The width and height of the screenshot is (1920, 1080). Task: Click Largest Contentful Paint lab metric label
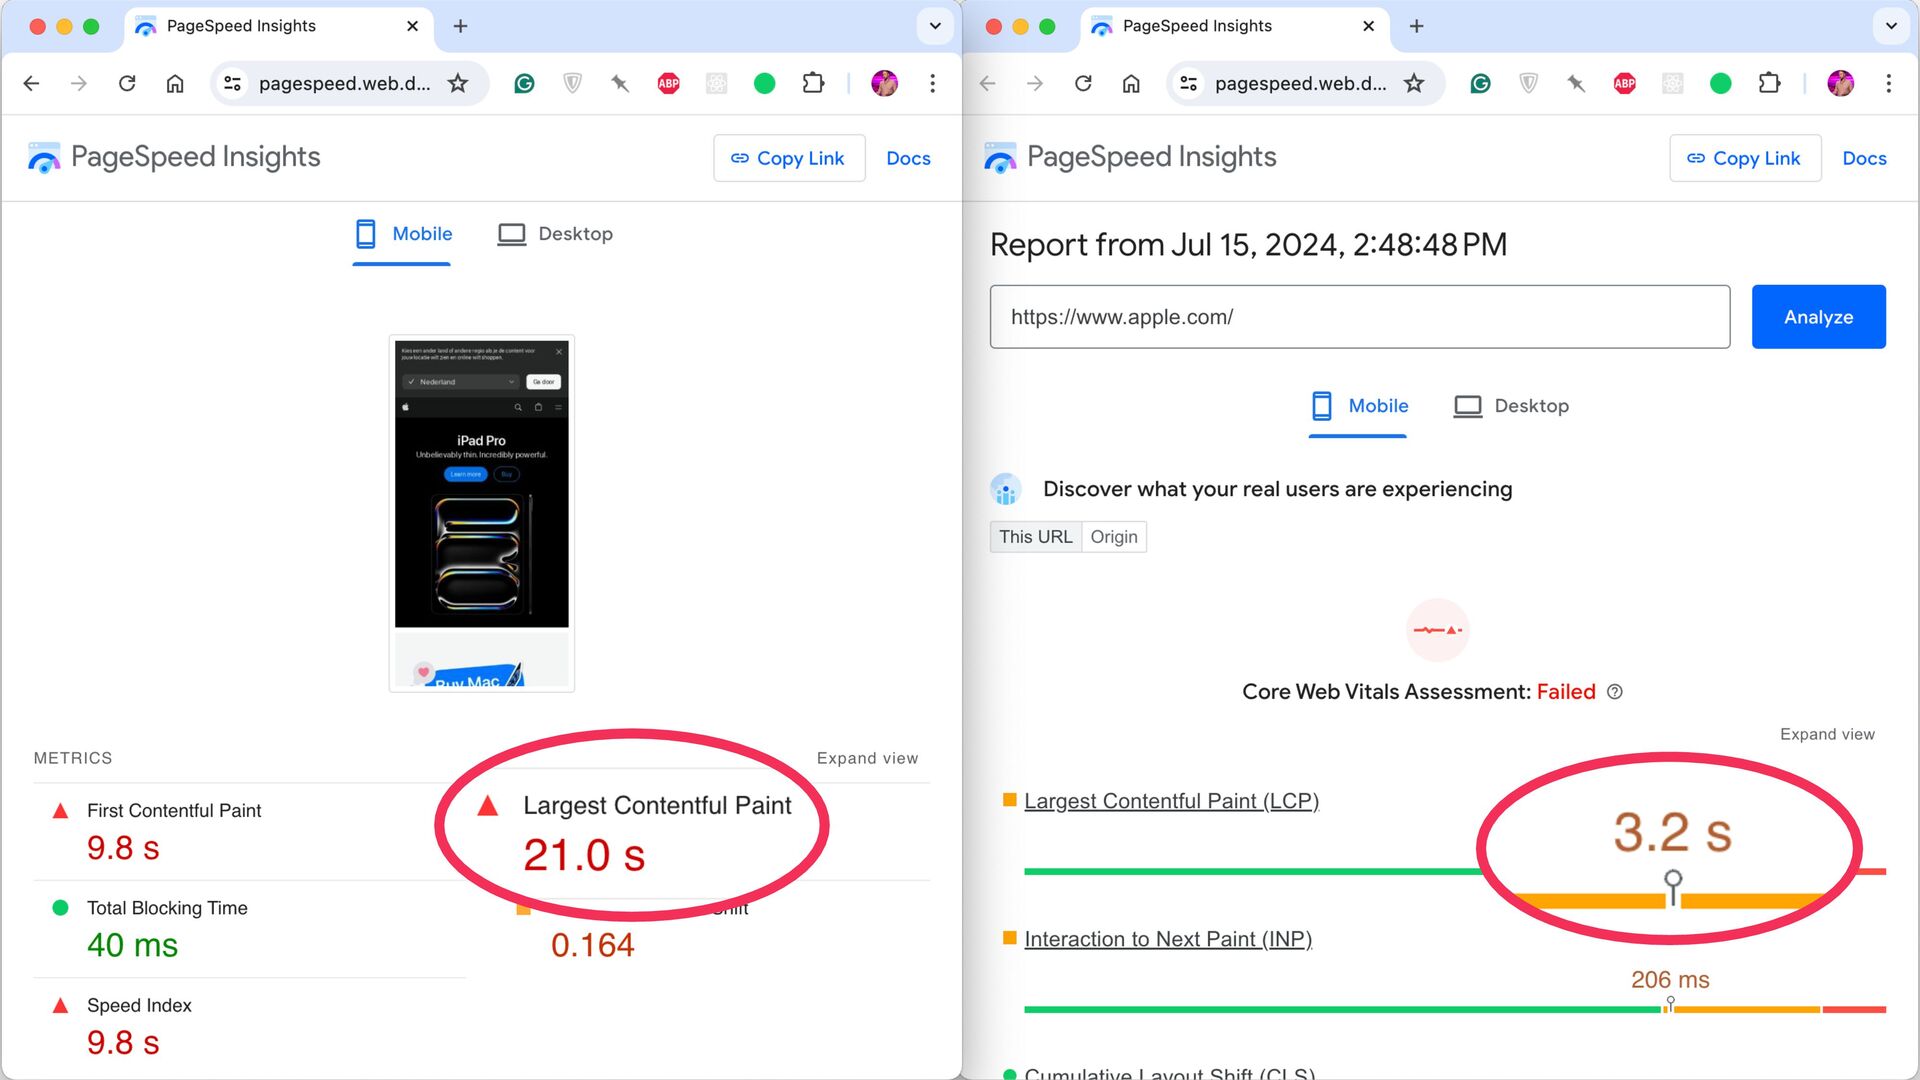point(657,806)
